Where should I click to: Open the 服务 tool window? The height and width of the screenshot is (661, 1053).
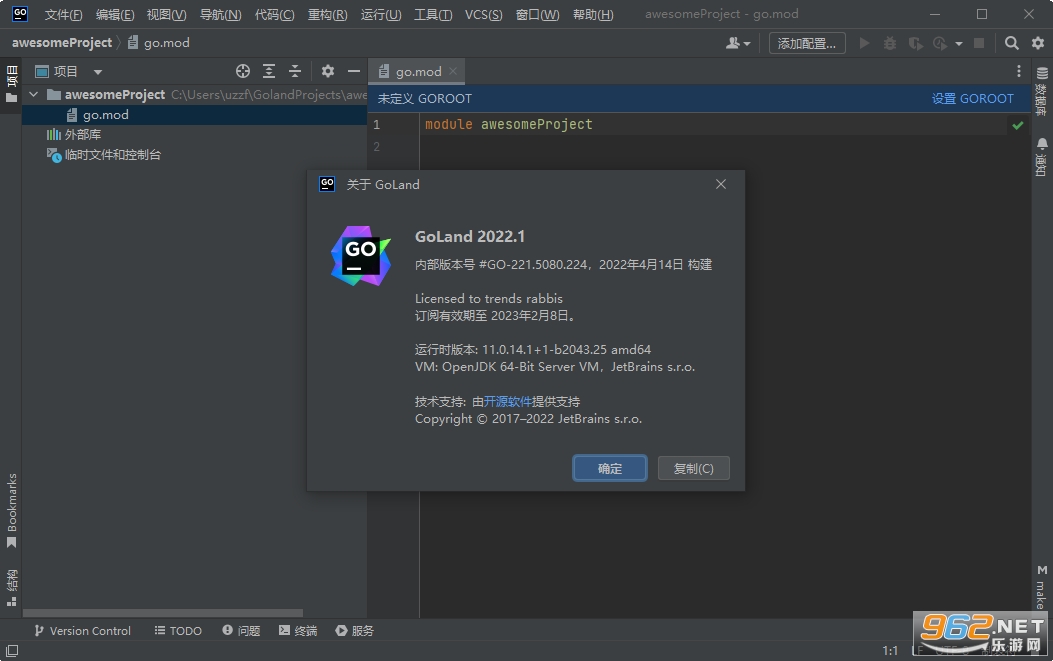pos(355,631)
